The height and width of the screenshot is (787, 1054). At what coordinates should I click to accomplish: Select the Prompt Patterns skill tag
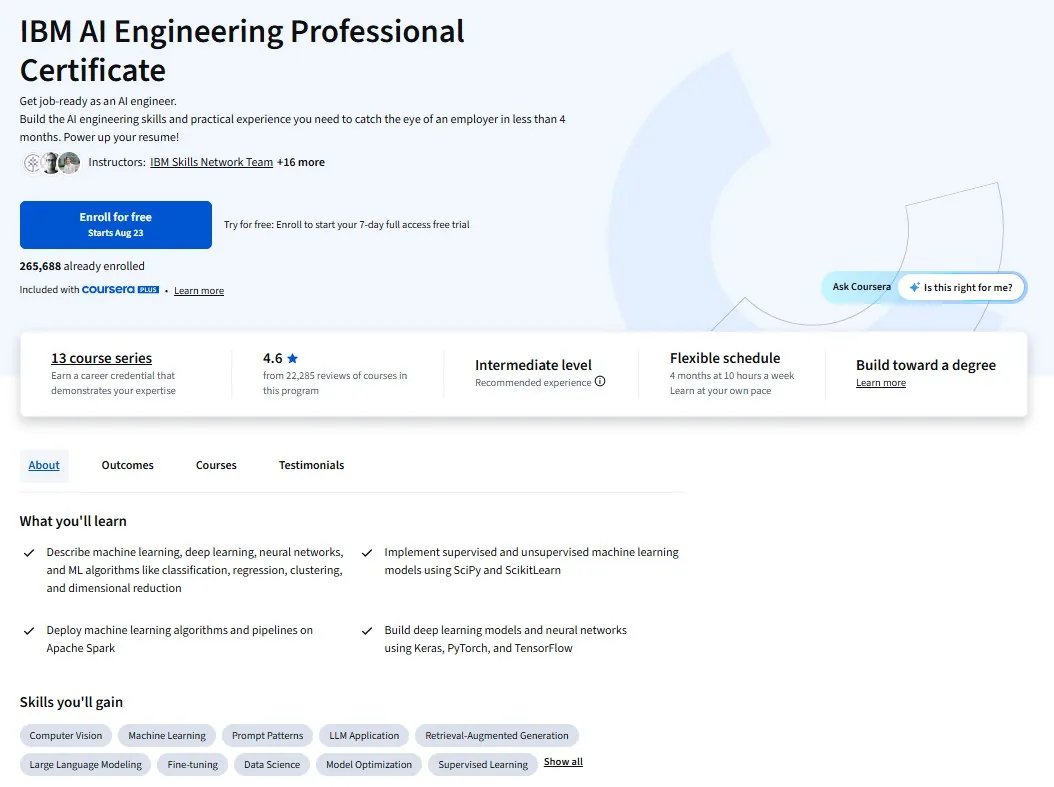click(268, 736)
